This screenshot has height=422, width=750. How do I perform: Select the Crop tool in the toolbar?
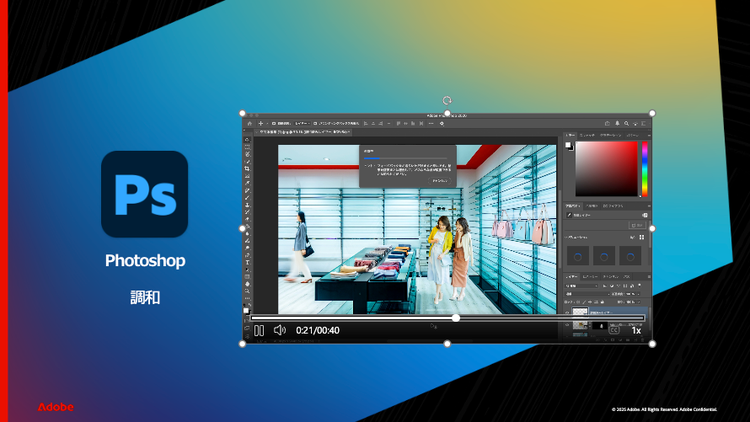(x=248, y=169)
